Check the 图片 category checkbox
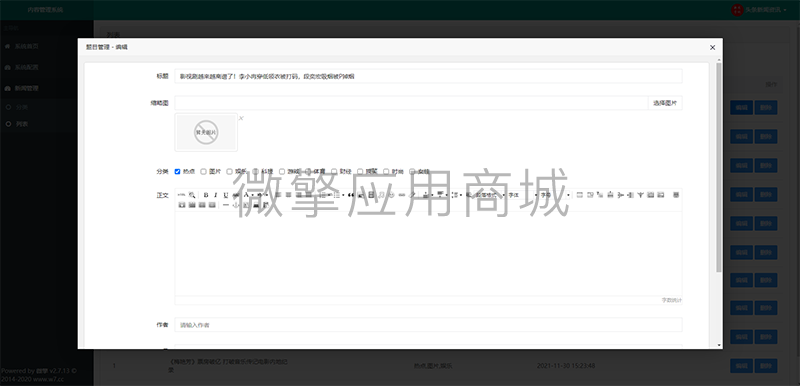This screenshot has width=800, height=386. coord(204,171)
